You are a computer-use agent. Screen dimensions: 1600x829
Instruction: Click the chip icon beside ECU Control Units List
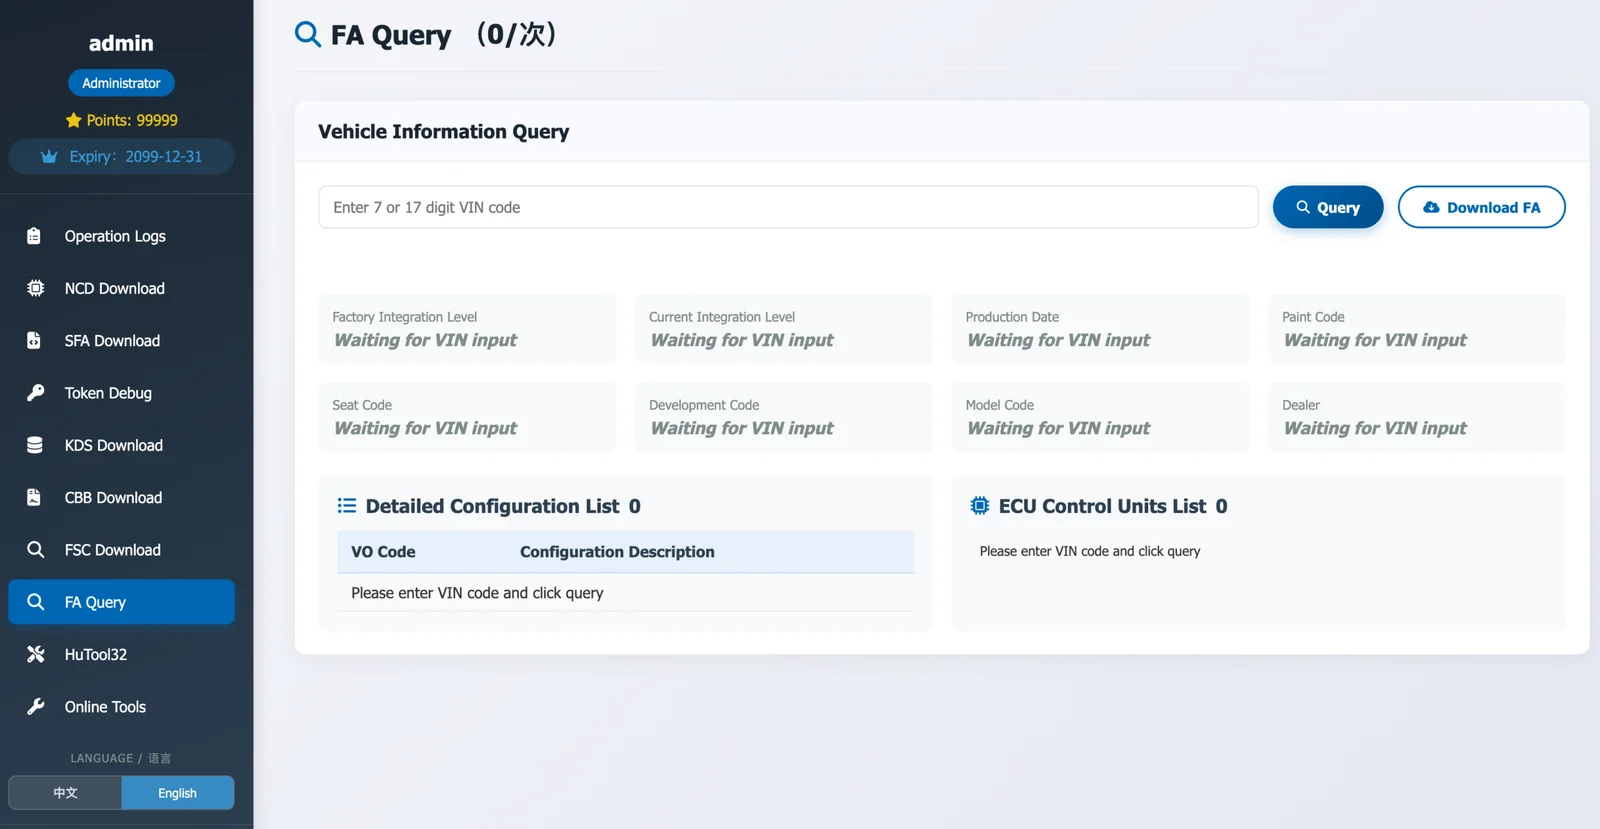tap(980, 506)
